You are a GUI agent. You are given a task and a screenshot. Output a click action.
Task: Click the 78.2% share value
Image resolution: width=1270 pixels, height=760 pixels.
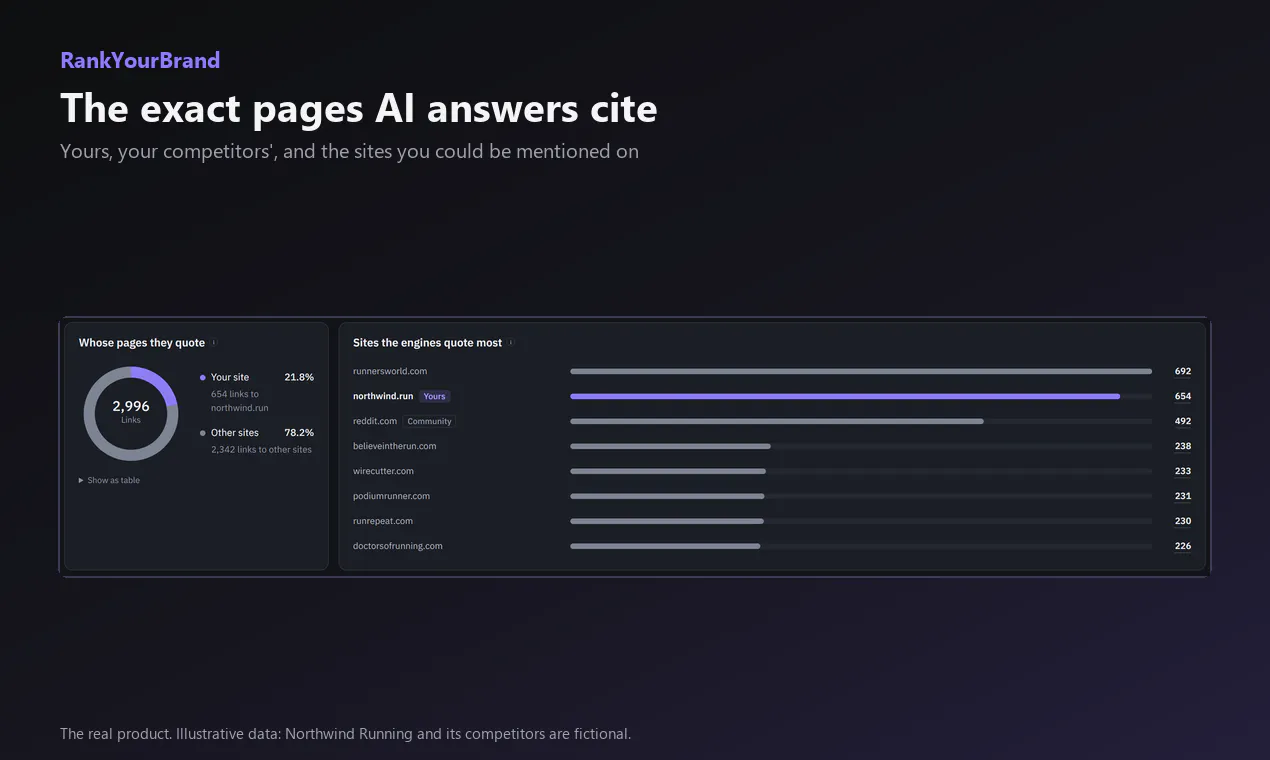299,433
